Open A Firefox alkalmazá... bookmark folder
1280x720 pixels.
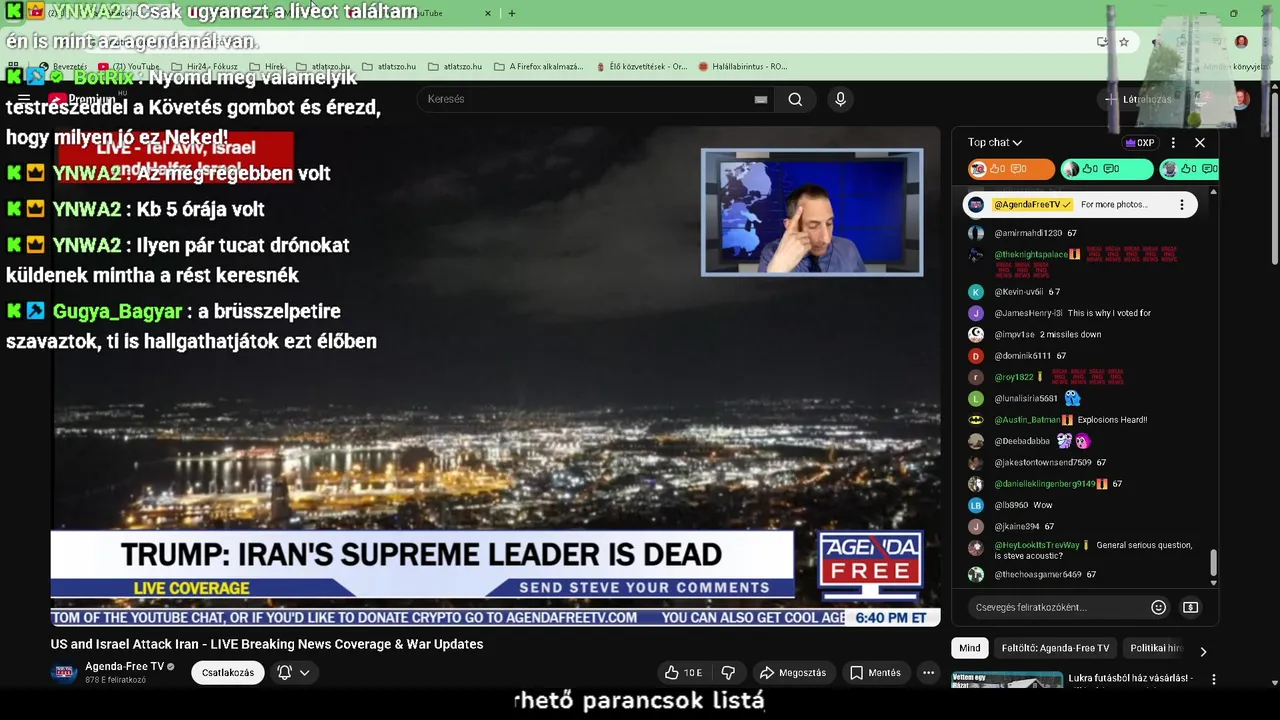click(x=539, y=66)
